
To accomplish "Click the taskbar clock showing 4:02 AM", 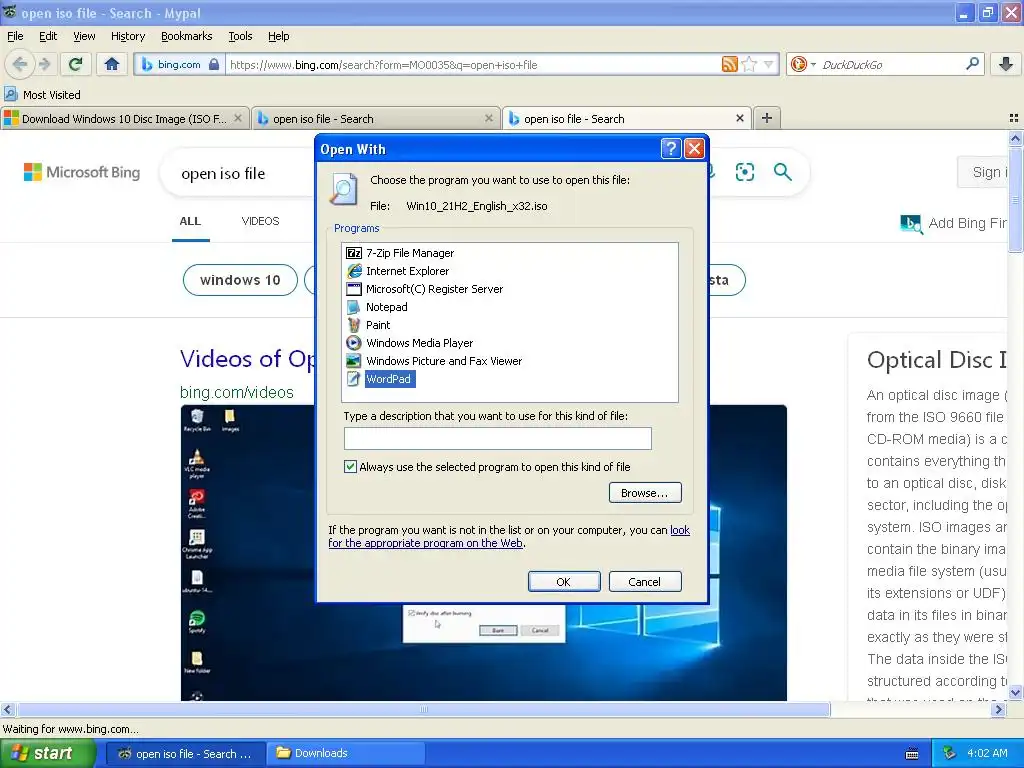I will [x=987, y=753].
